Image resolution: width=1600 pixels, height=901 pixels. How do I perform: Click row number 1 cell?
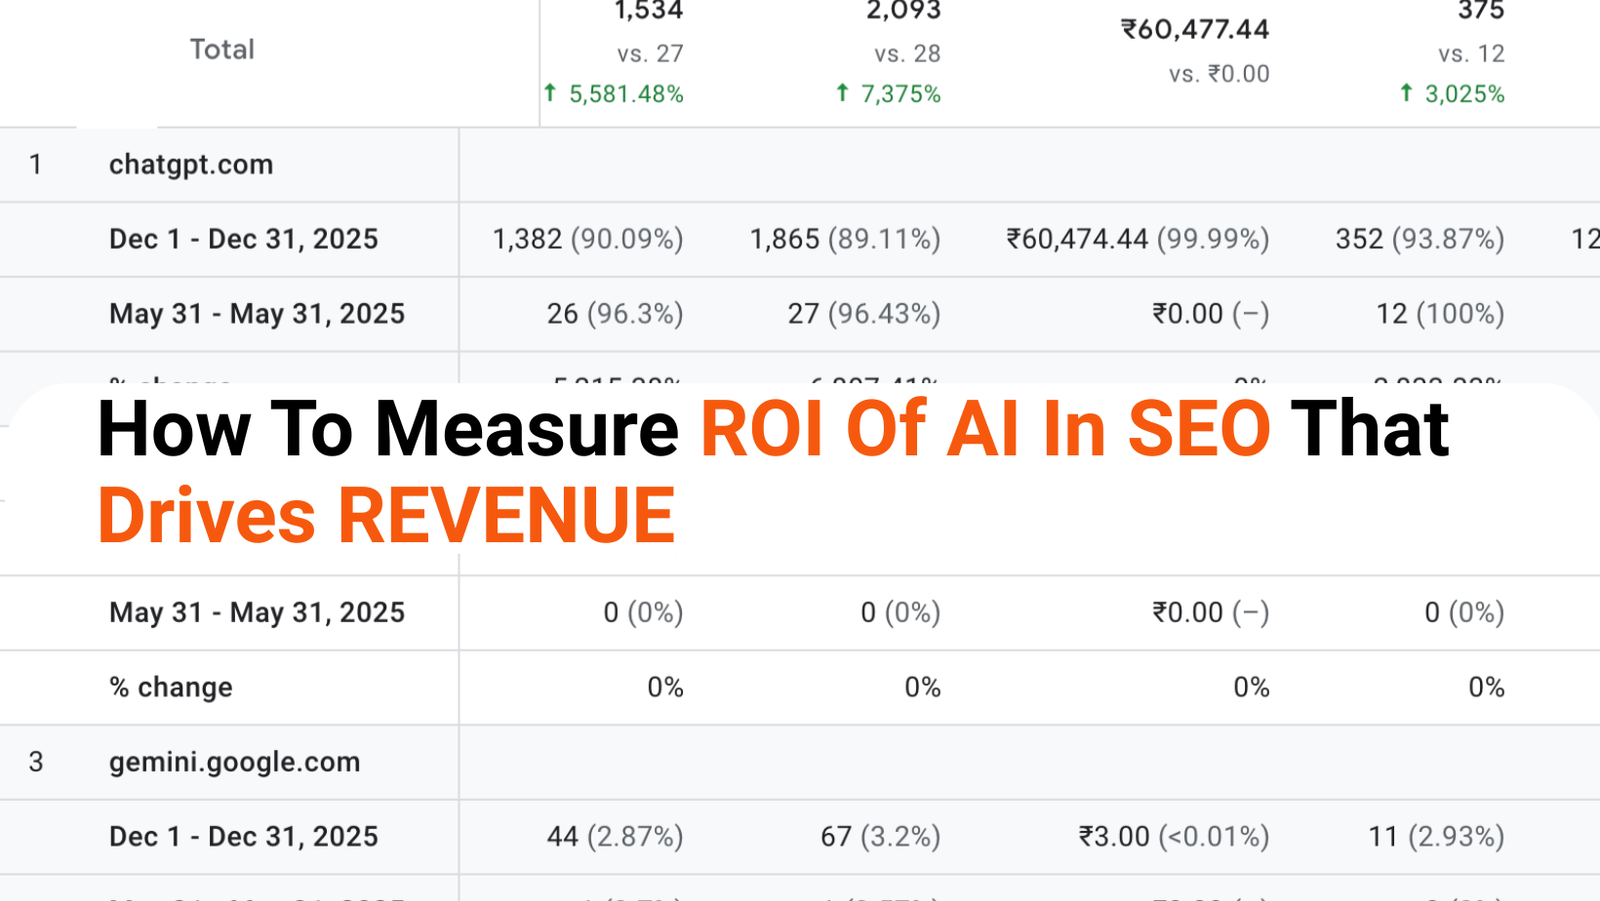pos(36,165)
